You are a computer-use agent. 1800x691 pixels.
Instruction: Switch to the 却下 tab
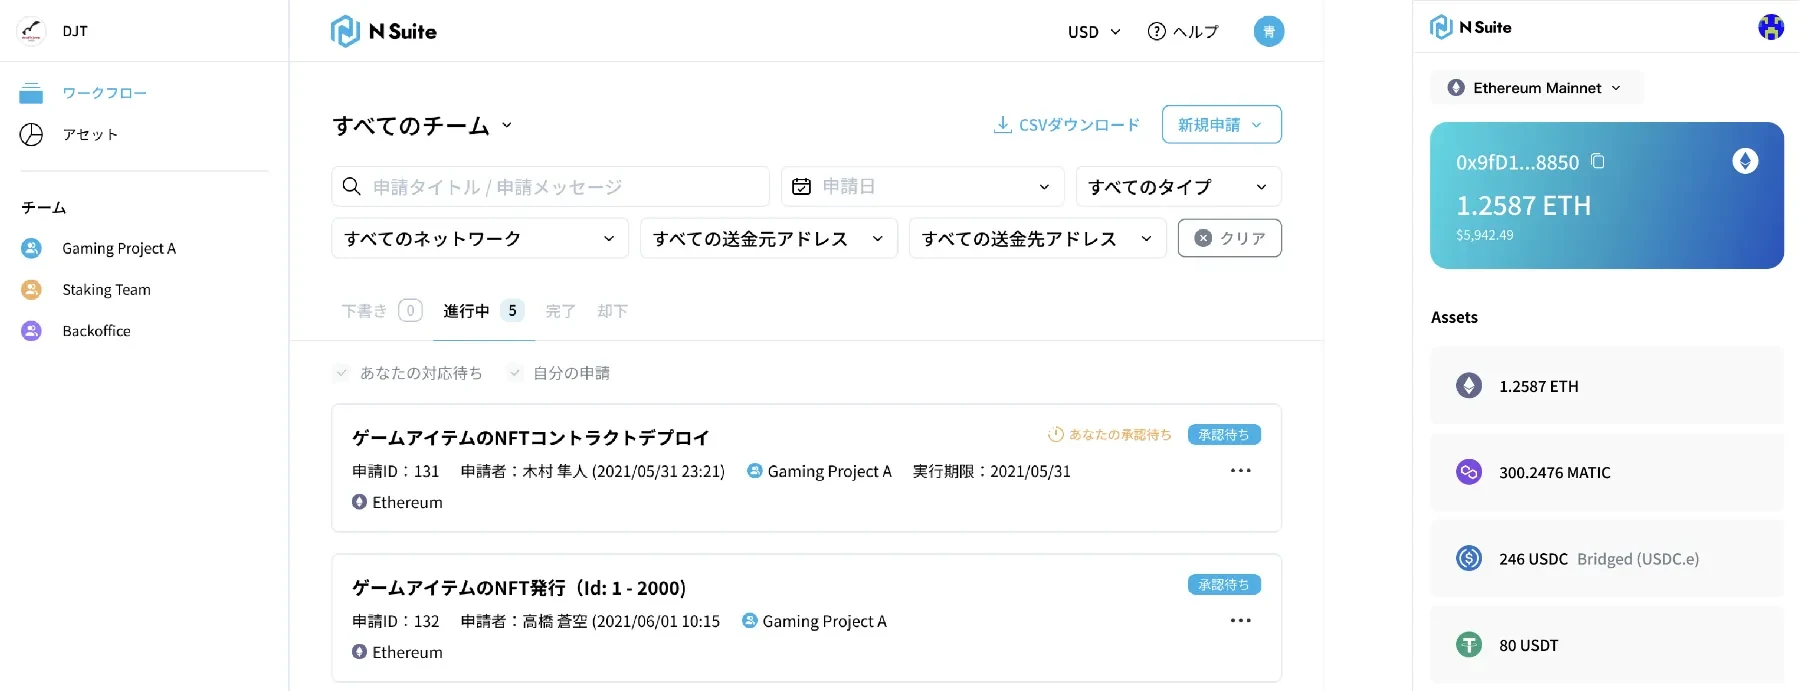click(612, 311)
